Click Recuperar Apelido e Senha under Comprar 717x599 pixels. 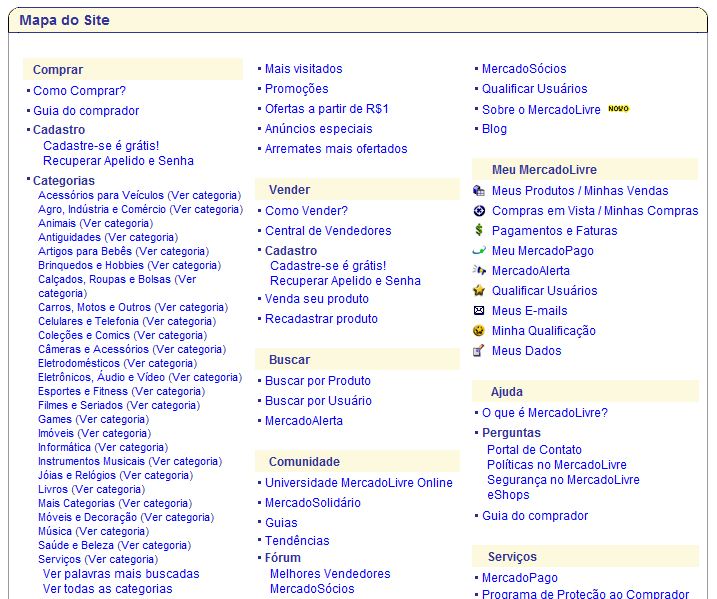pos(118,160)
